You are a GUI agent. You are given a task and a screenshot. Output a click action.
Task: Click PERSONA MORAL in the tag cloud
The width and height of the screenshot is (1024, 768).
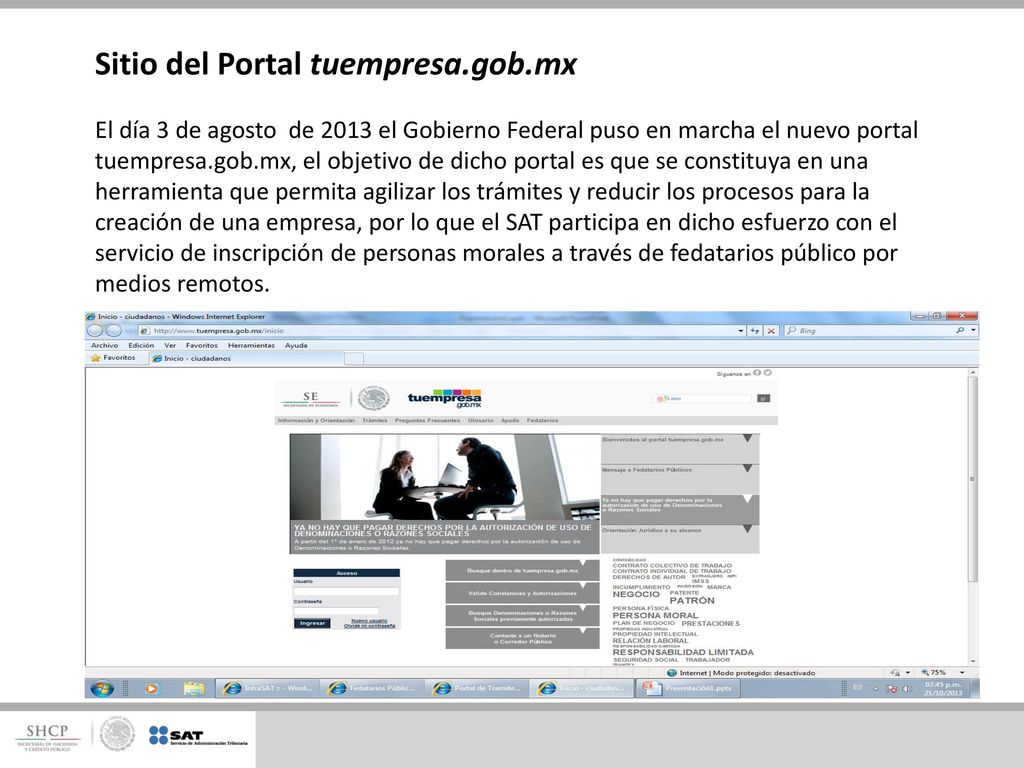[655, 615]
